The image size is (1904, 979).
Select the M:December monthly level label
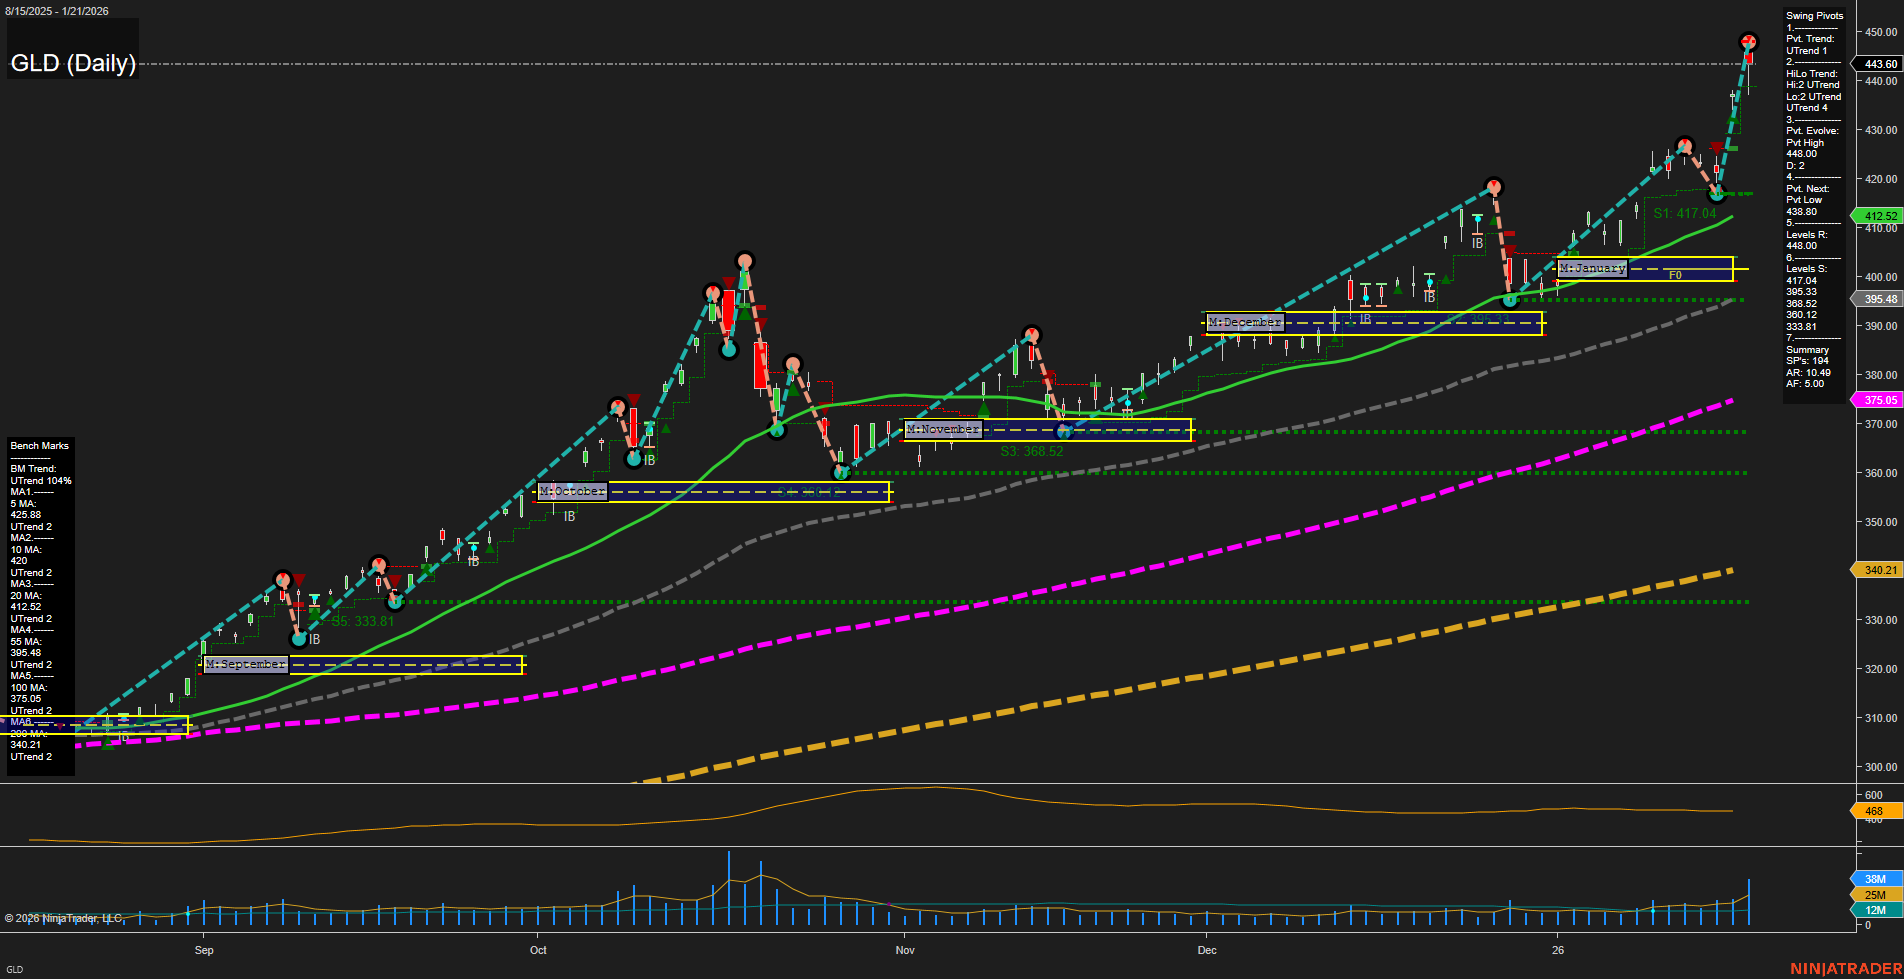(1245, 322)
